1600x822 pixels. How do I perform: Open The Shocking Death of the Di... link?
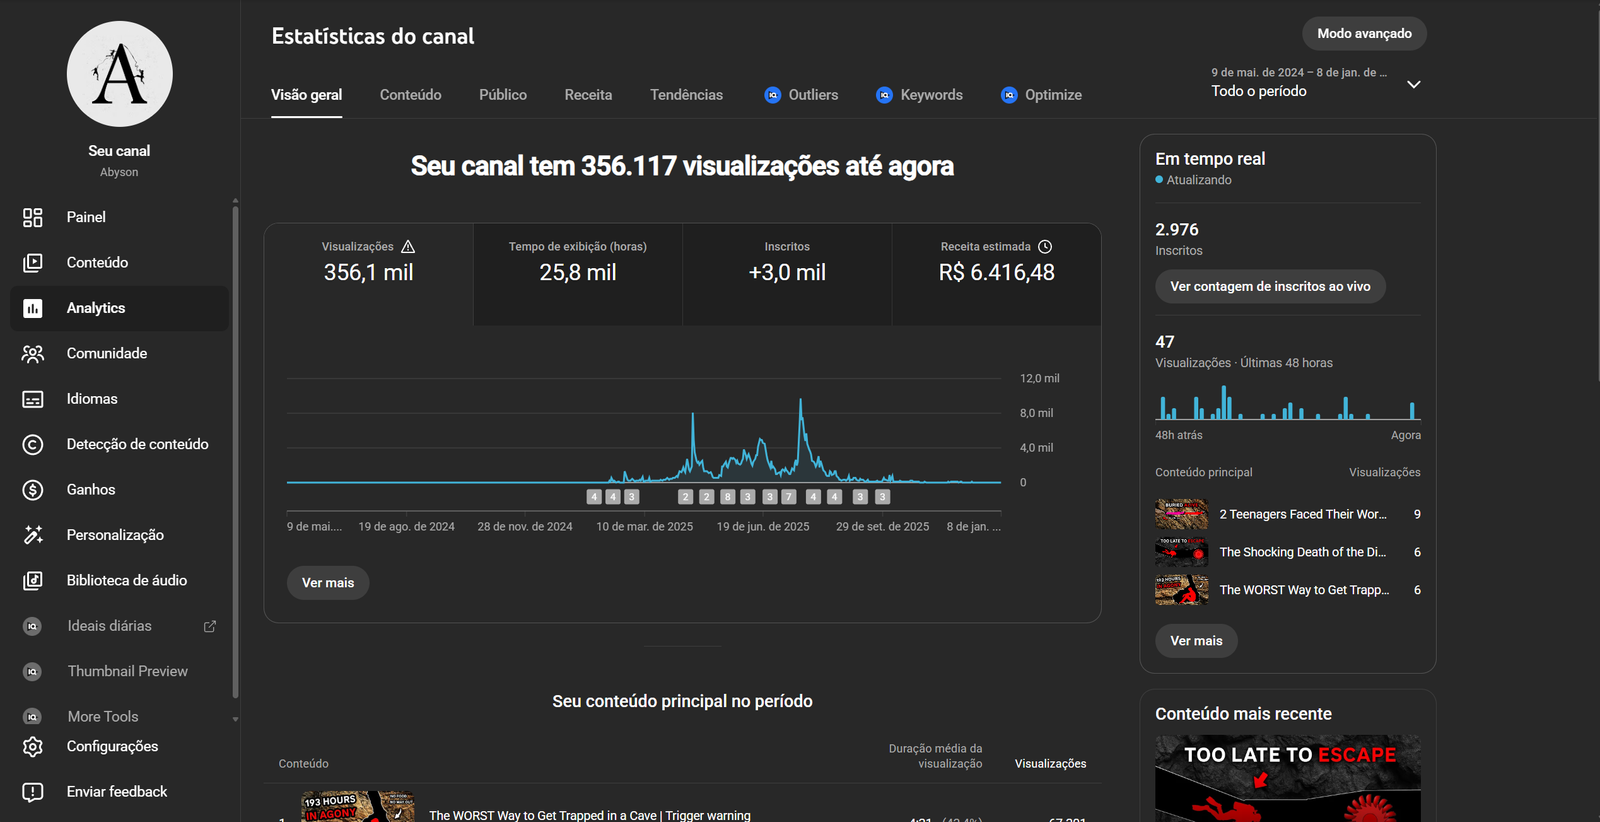coord(1303,553)
